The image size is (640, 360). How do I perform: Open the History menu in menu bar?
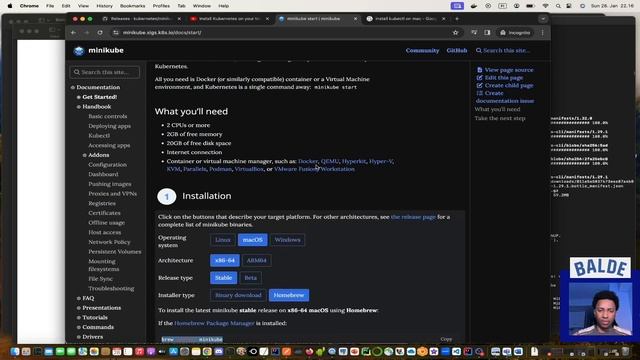pos(104,6)
